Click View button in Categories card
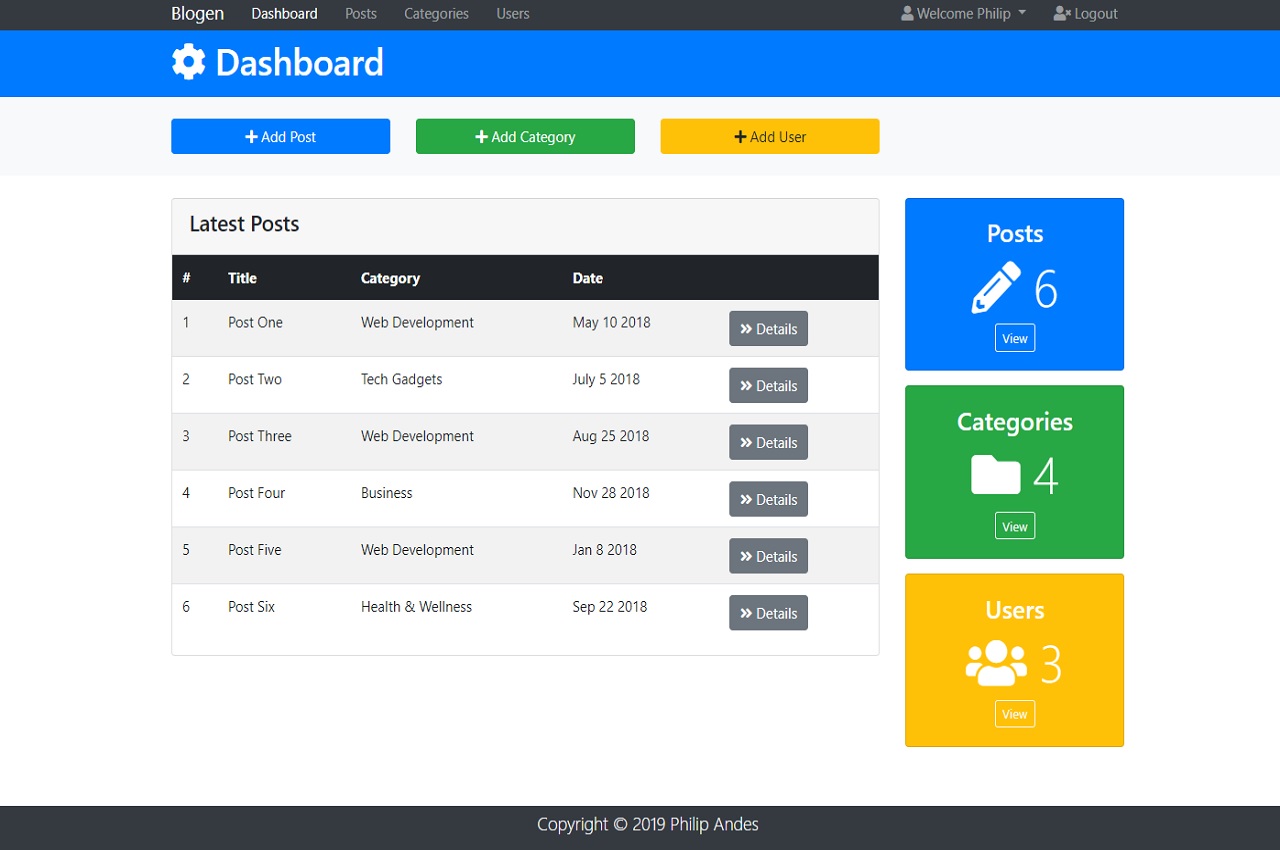This screenshot has width=1280, height=850. [1015, 526]
